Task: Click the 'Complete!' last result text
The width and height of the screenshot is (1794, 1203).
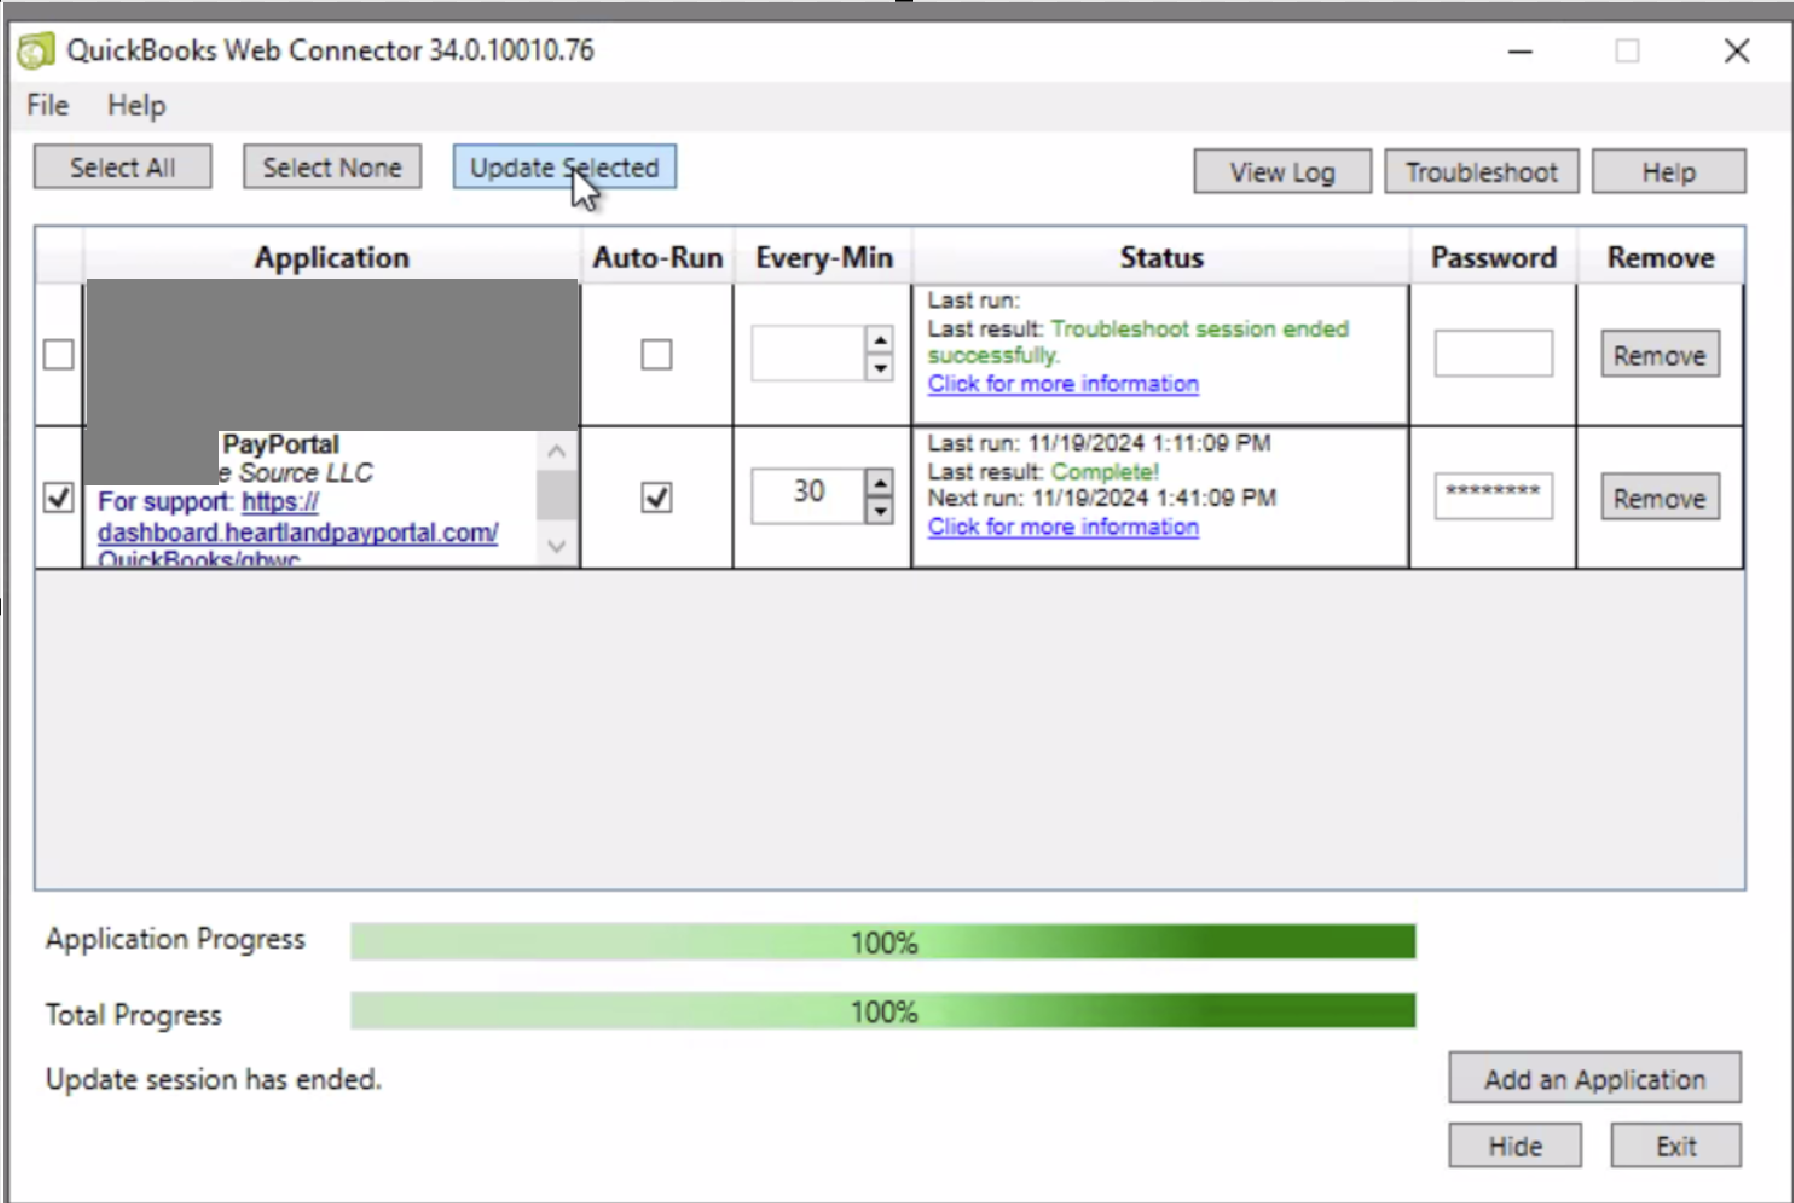Action: pos(1105,472)
